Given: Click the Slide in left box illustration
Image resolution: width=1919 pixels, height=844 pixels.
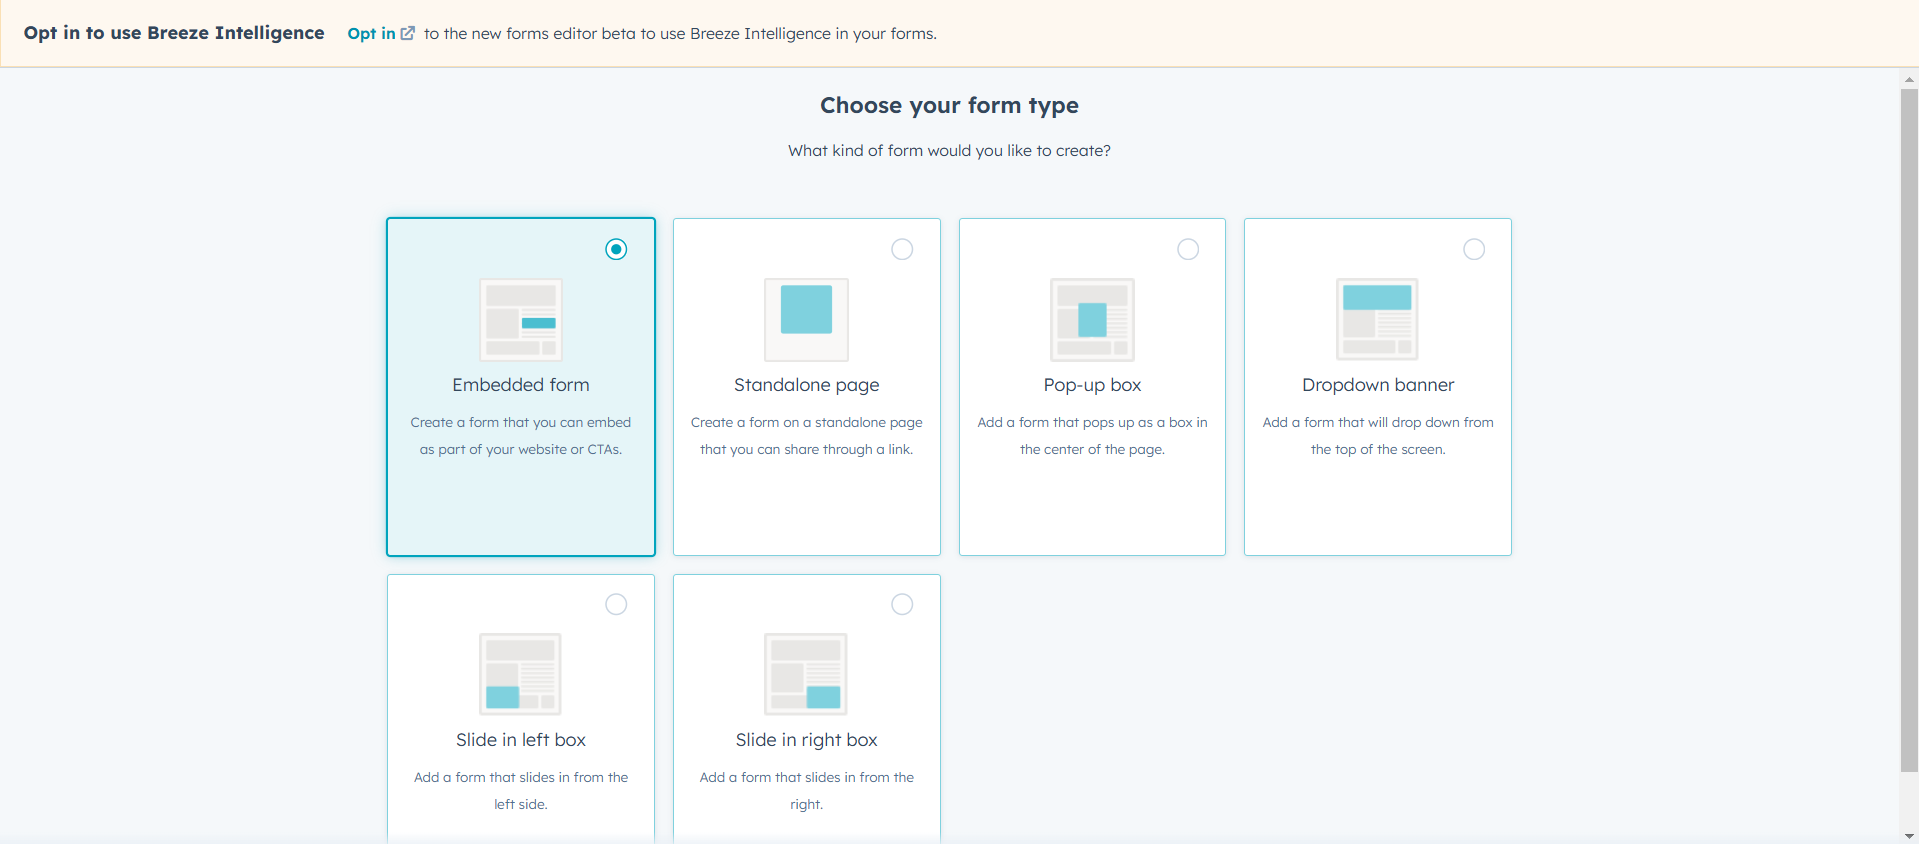Looking at the screenshot, I should click(520, 674).
